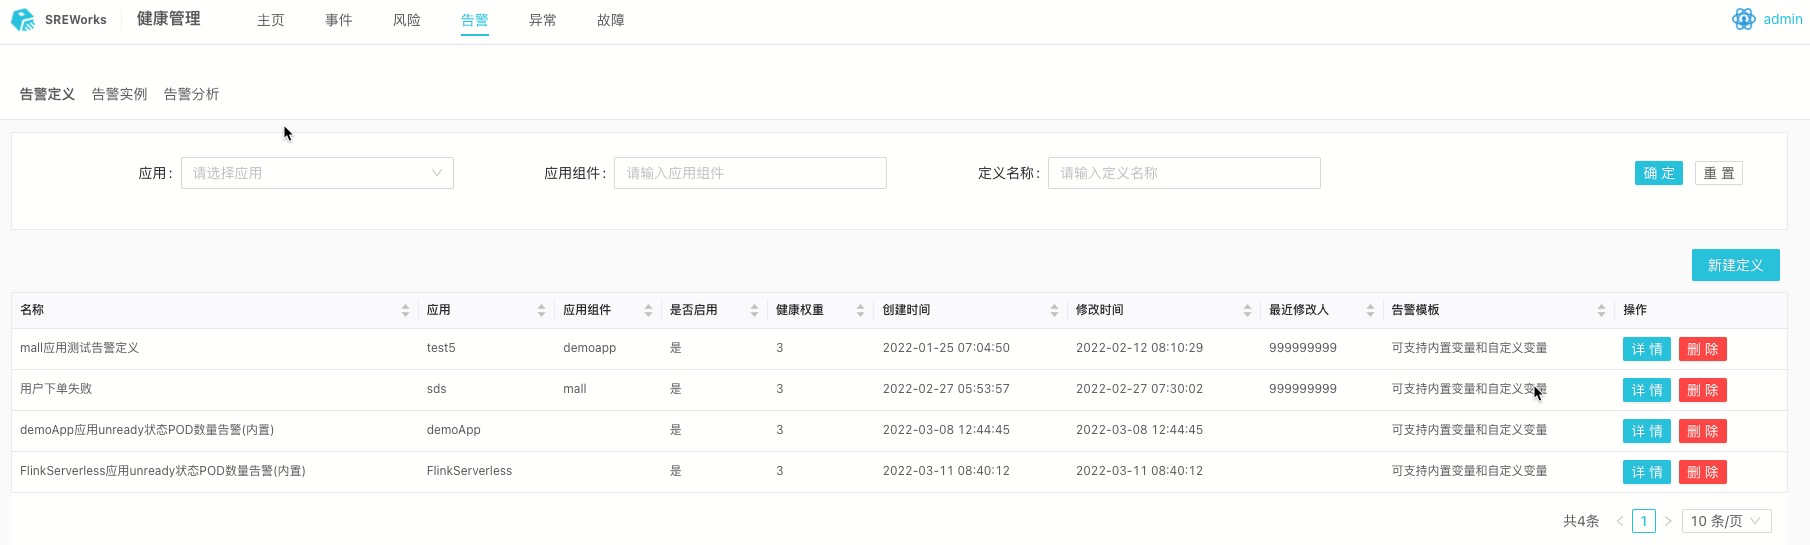Click the admin user avatar icon
The width and height of the screenshot is (1810, 545).
click(x=1743, y=20)
